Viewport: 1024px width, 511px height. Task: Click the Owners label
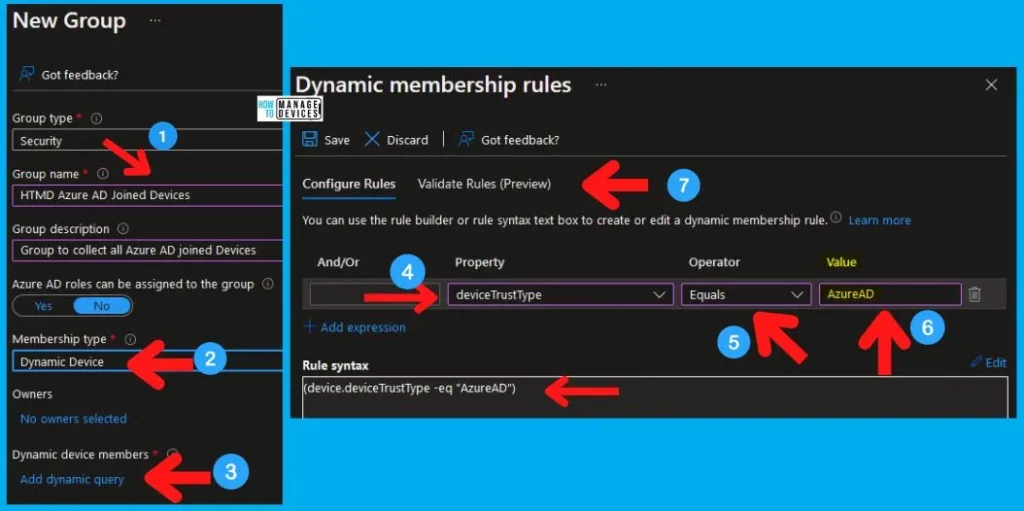click(x=32, y=394)
